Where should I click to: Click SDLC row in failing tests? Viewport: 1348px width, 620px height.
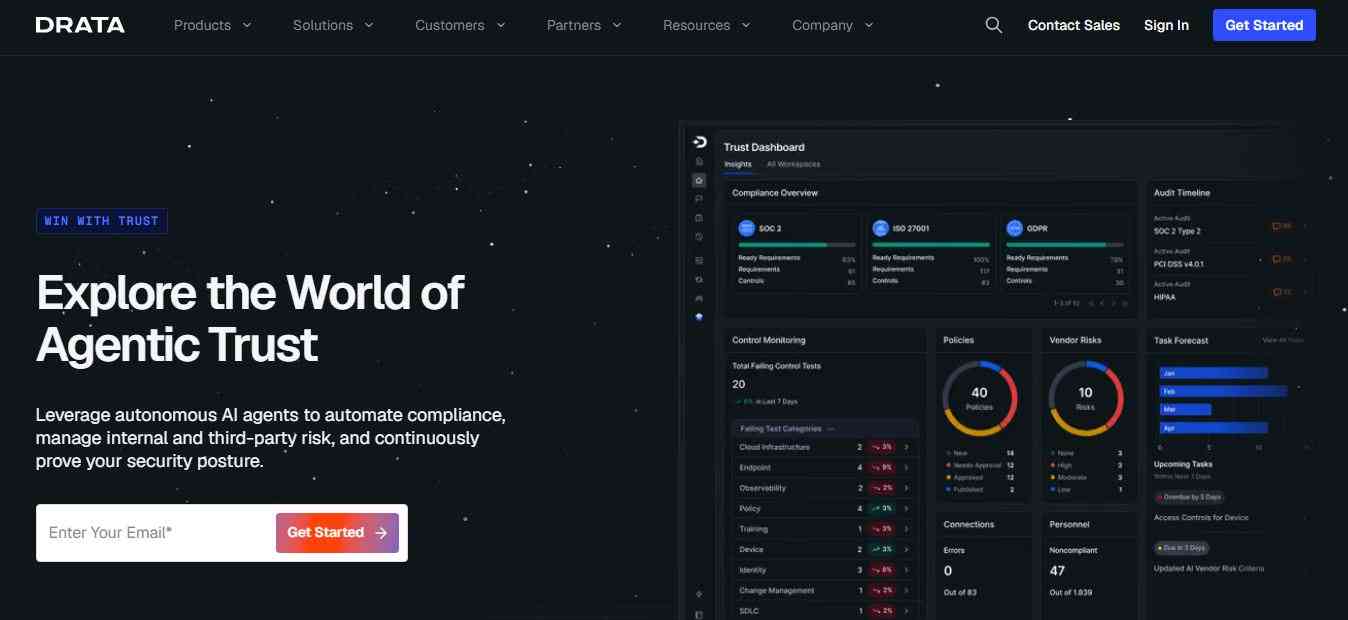tap(825, 610)
